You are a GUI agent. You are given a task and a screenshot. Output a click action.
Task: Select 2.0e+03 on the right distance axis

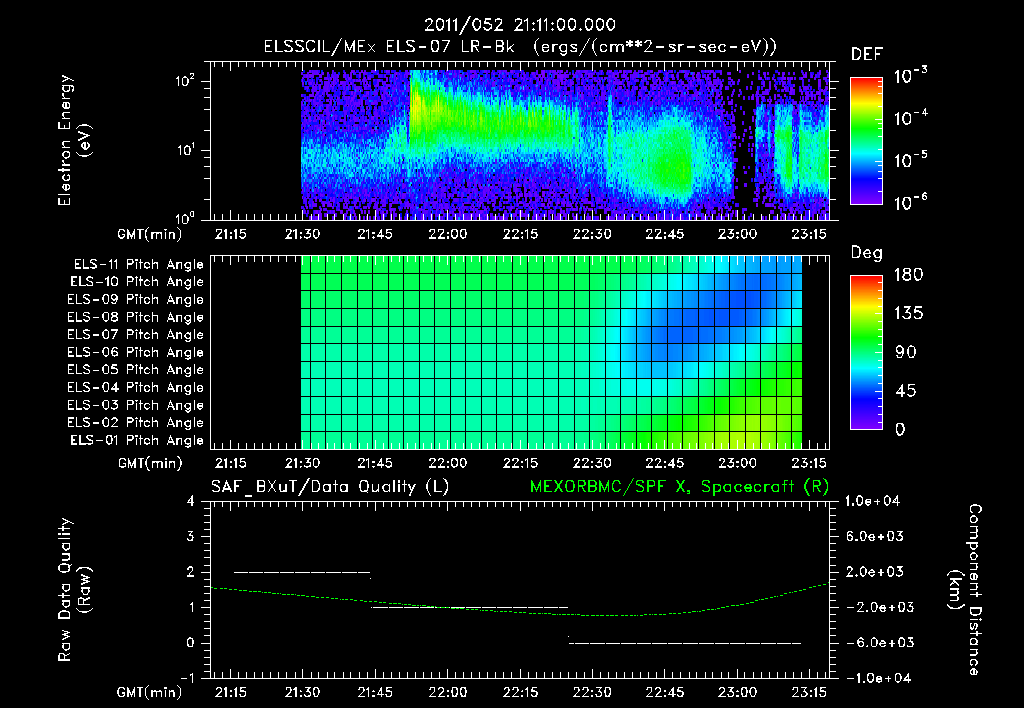[875, 571]
